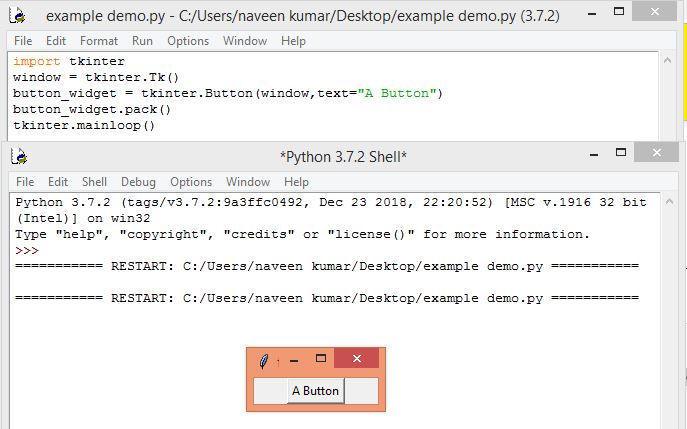The height and width of the screenshot is (429, 687).
Task: Close the example demo.py editor window
Action: tap(654, 12)
